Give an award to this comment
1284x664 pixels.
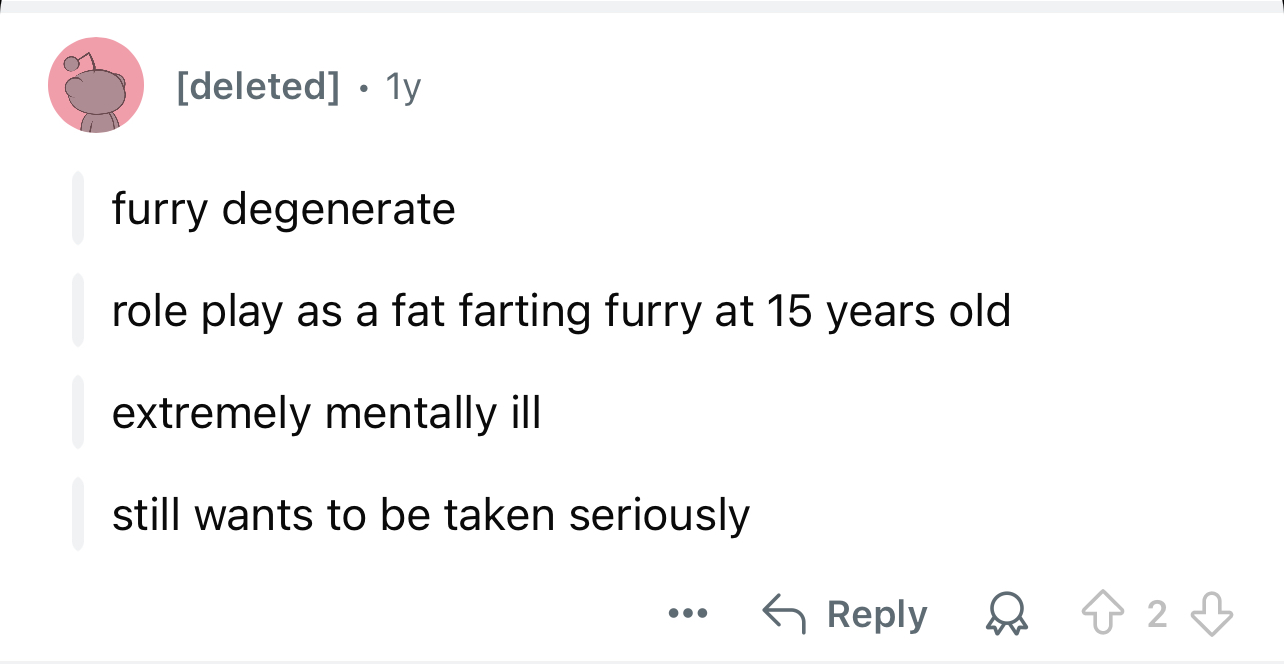(x=1006, y=615)
